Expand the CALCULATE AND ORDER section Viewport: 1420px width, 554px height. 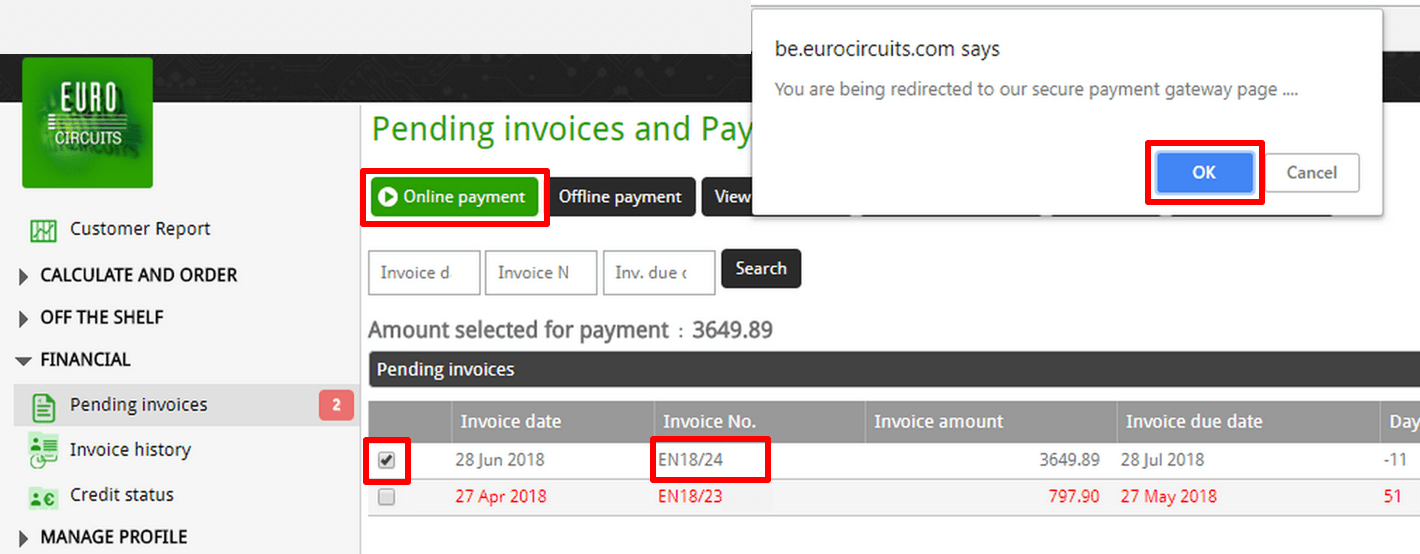(x=127, y=275)
